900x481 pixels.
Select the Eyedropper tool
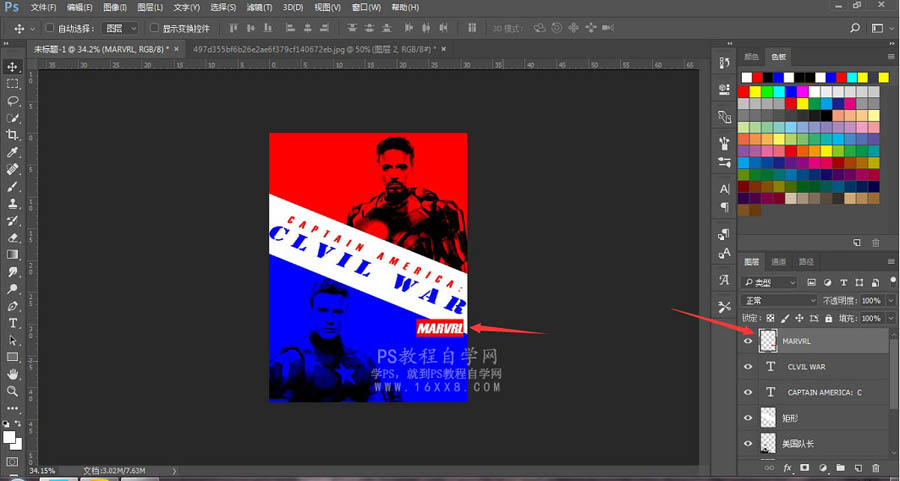(x=12, y=152)
